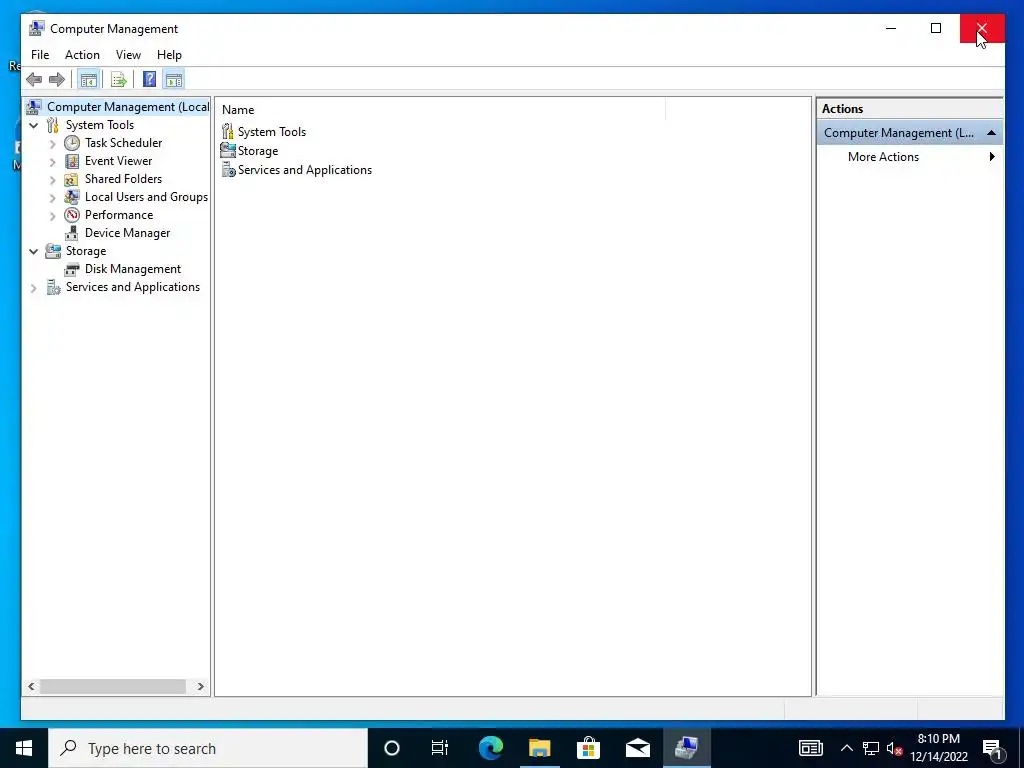Collapse the Storage tree node
The height and width of the screenshot is (768, 1024).
[34, 251]
